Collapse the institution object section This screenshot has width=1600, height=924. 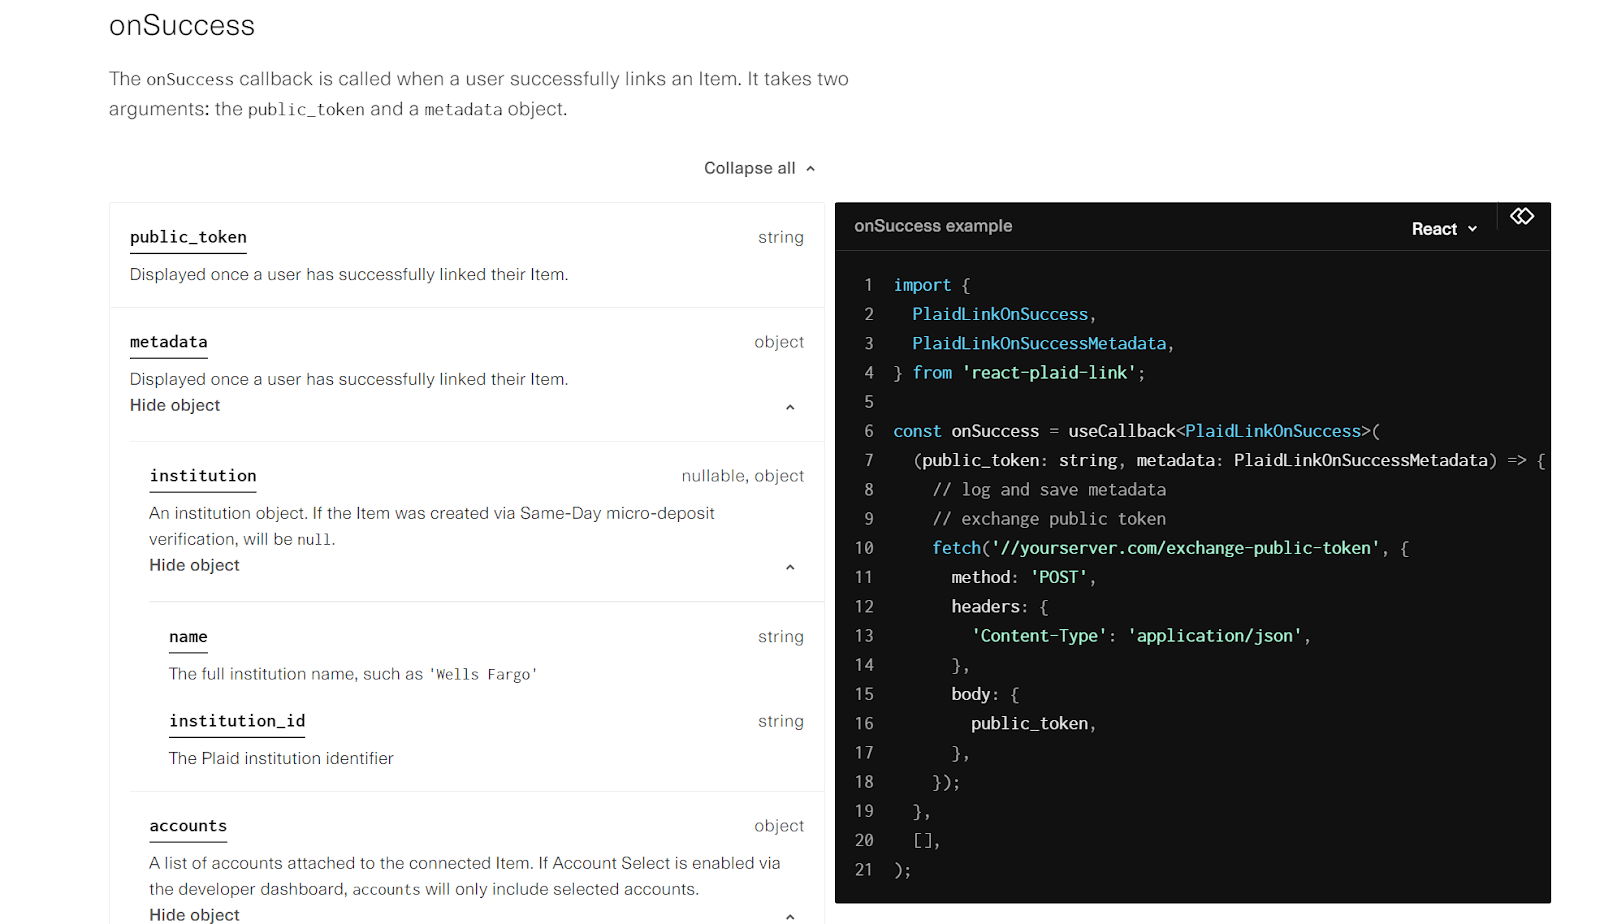click(x=194, y=565)
